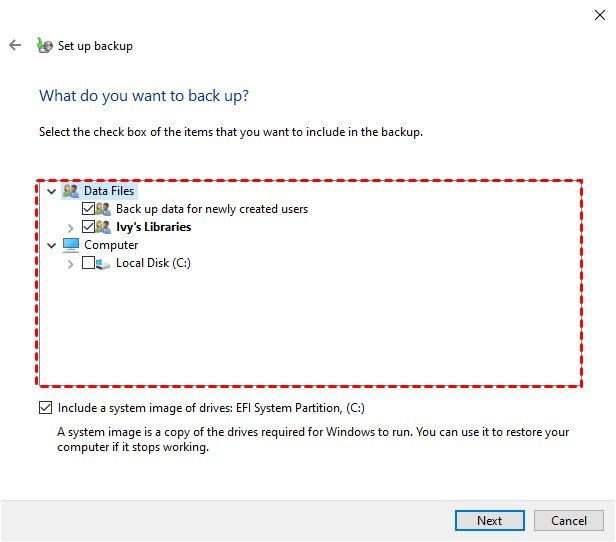Expand the Local Disk (C:) node
Image resolution: width=616 pixels, height=542 pixels.
click(x=70, y=264)
